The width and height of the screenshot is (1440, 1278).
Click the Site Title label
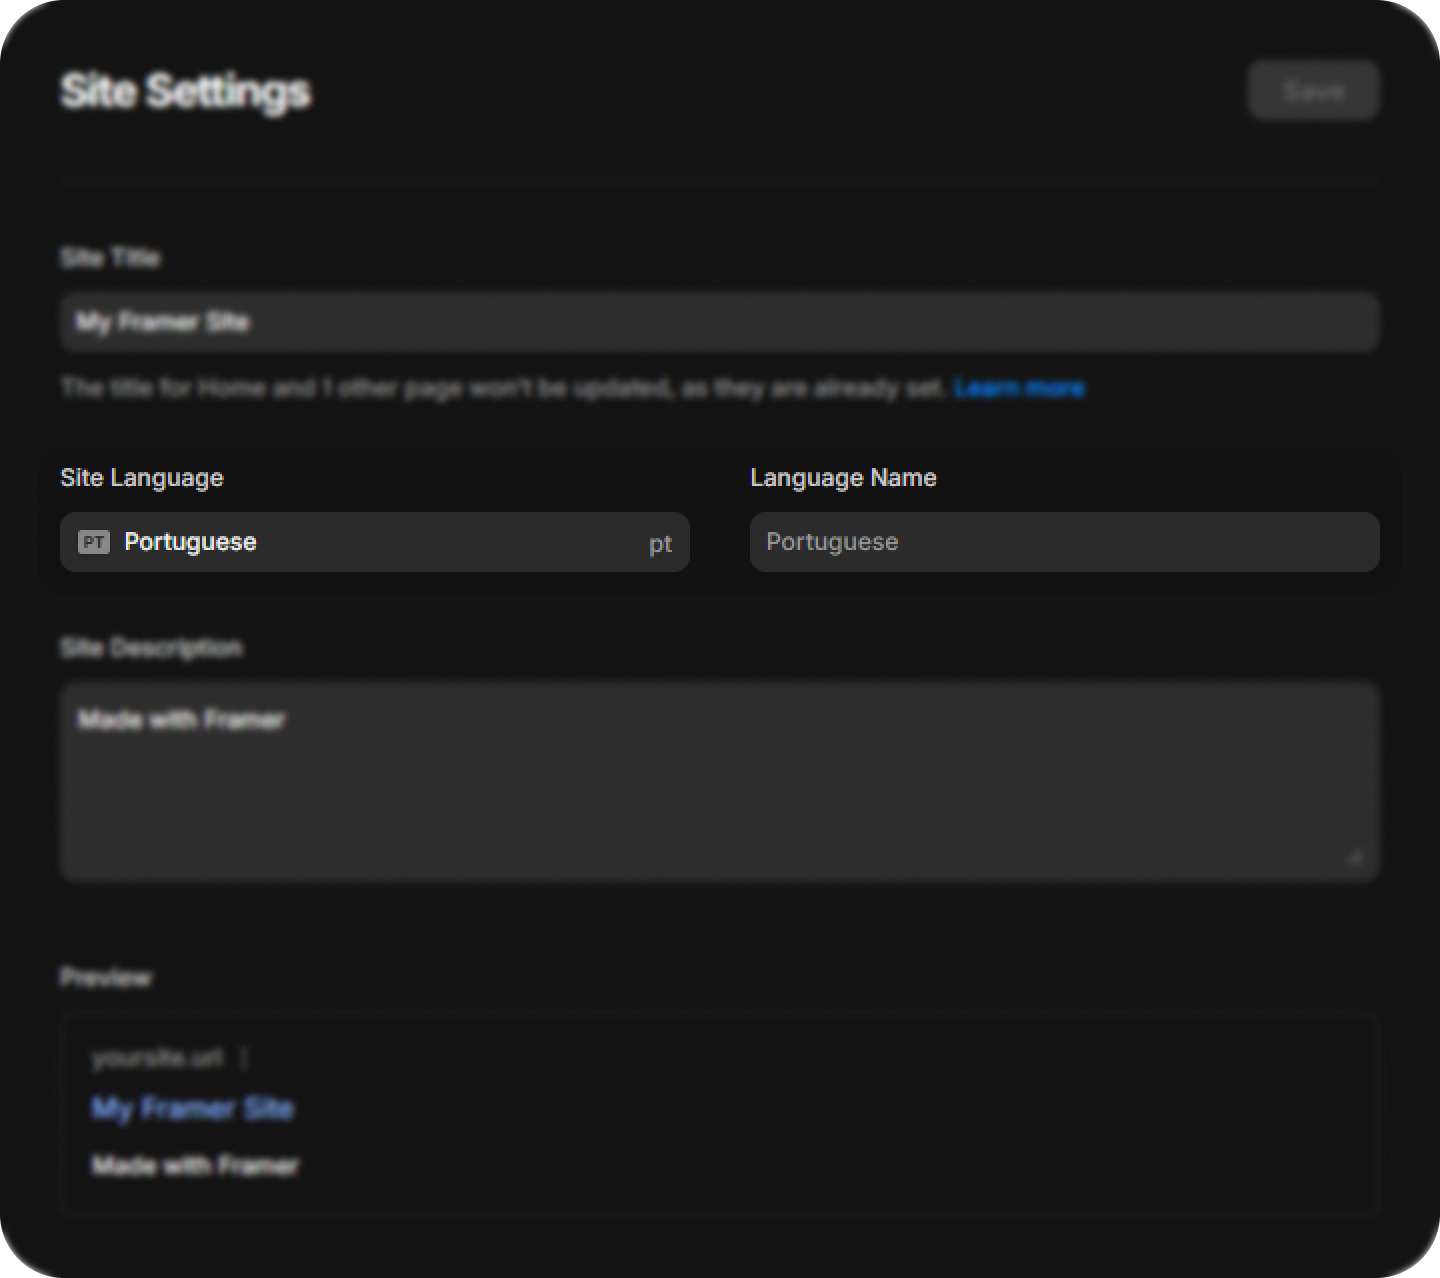tap(110, 258)
